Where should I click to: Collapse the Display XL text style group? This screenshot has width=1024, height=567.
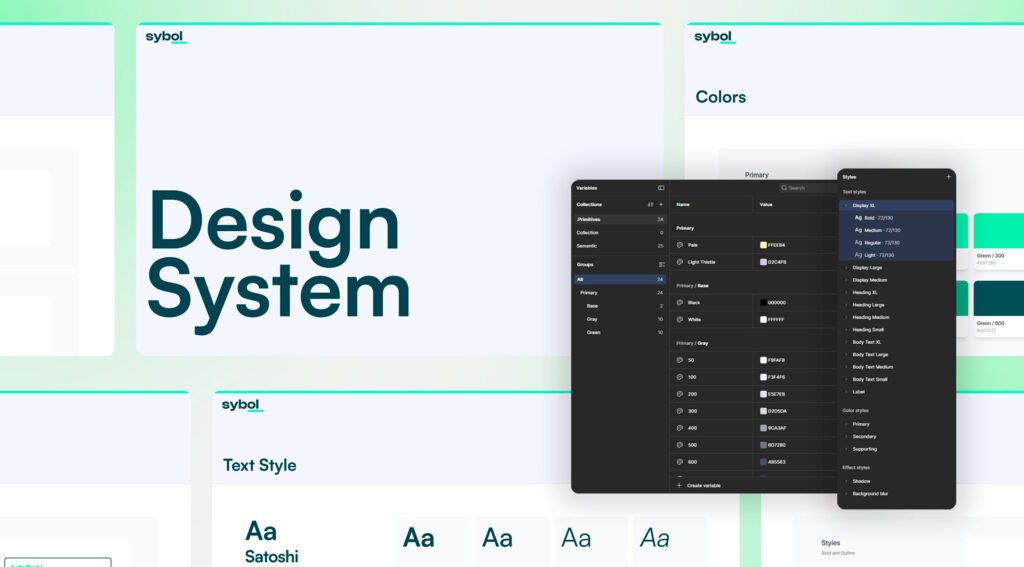[x=846, y=205]
